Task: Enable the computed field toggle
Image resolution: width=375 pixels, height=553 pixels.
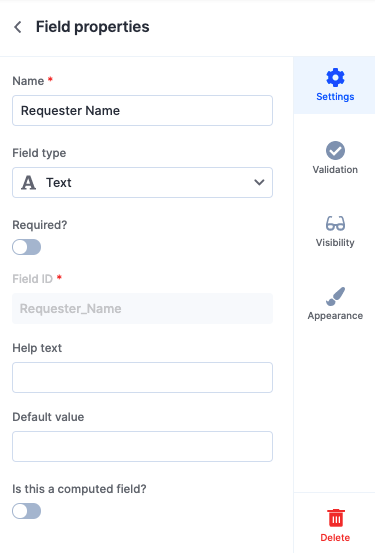Action: point(26,511)
